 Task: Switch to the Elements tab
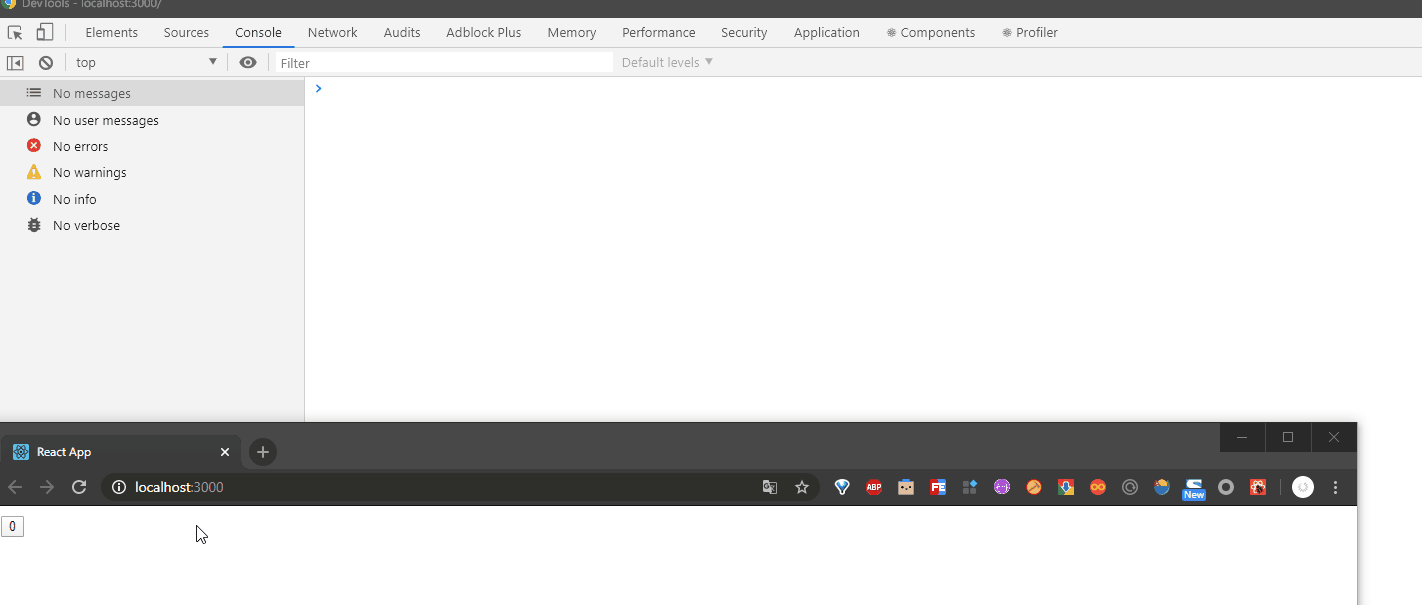[112, 32]
